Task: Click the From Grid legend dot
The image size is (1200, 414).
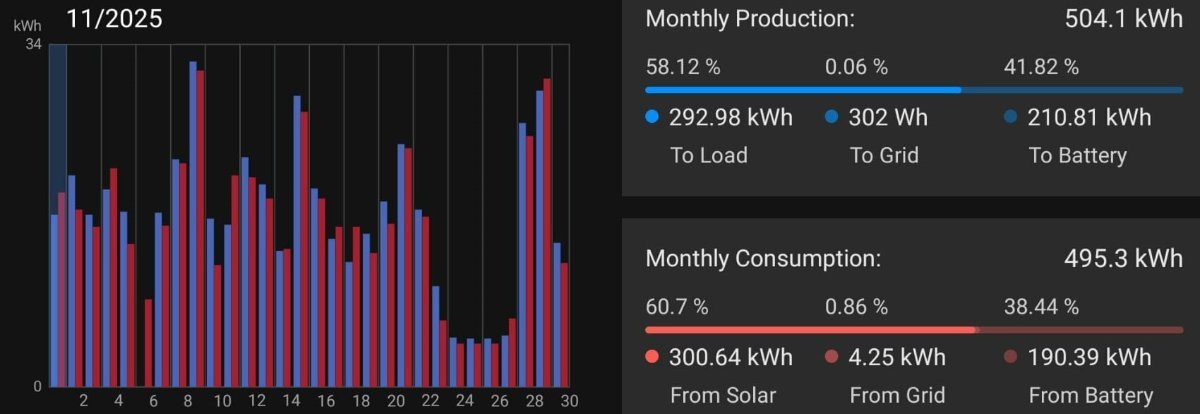Action: click(832, 357)
